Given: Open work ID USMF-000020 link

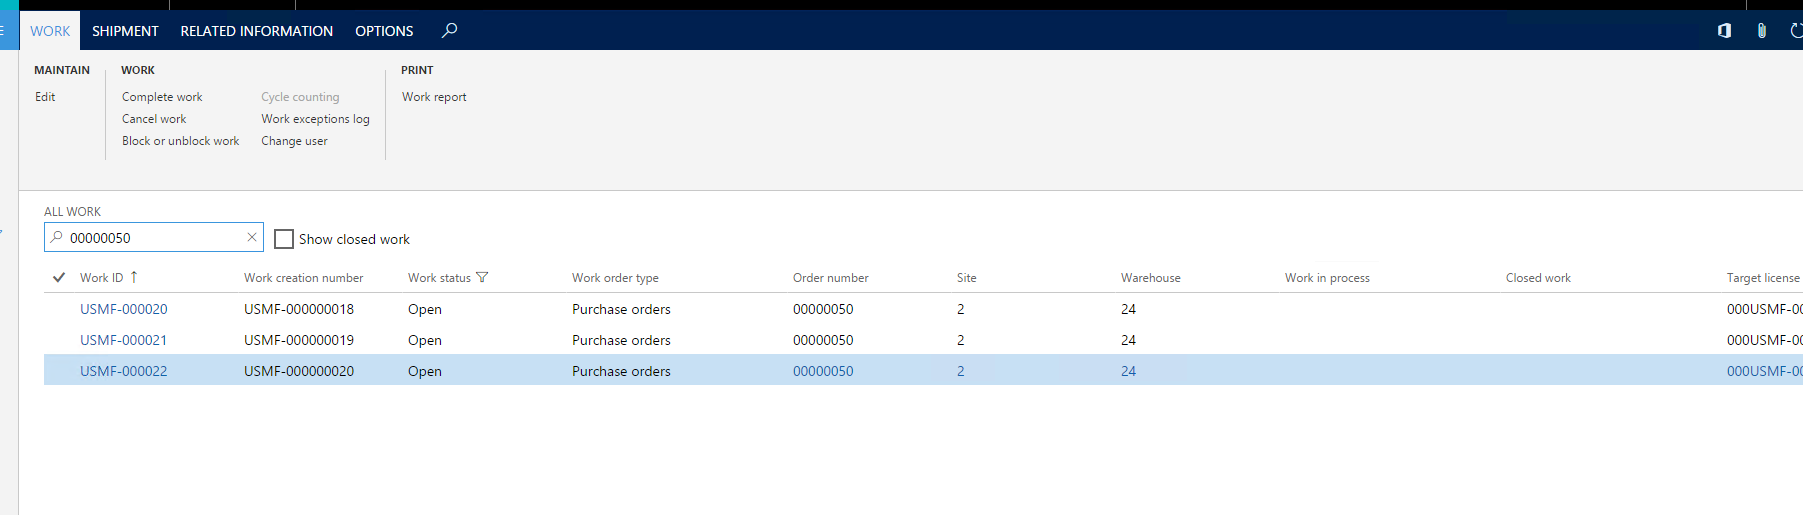Looking at the screenshot, I should [124, 309].
